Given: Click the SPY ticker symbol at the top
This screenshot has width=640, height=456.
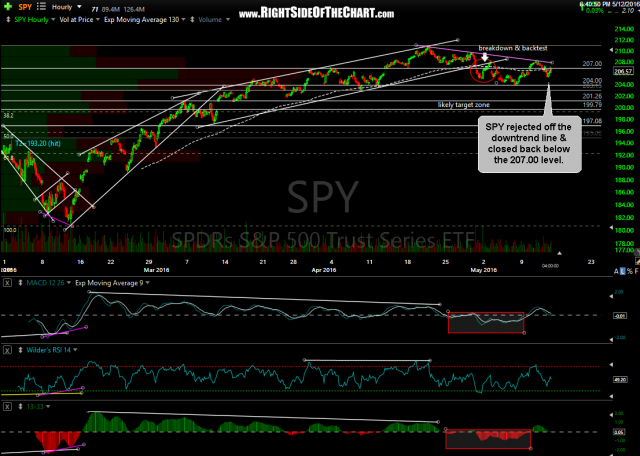Looking at the screenshot, I should pyautogui.click(x=25, y=7).
